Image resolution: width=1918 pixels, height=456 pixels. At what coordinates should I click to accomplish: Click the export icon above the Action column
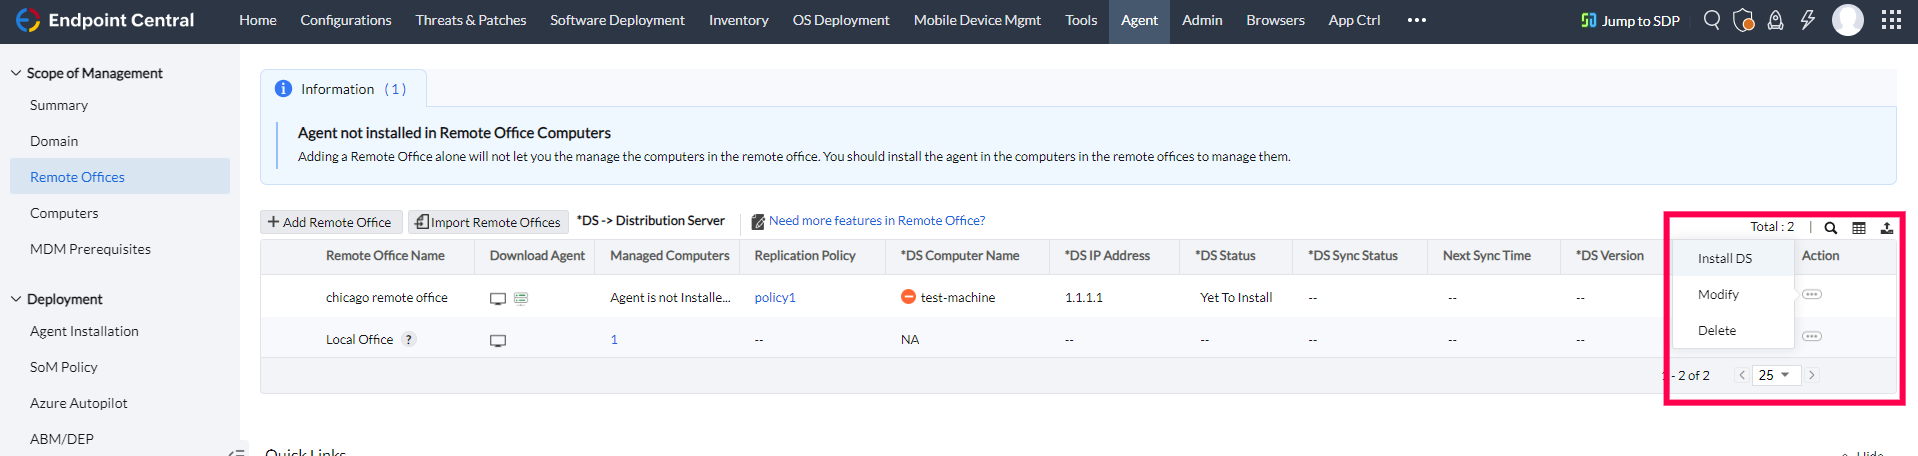pos(1886,228)
